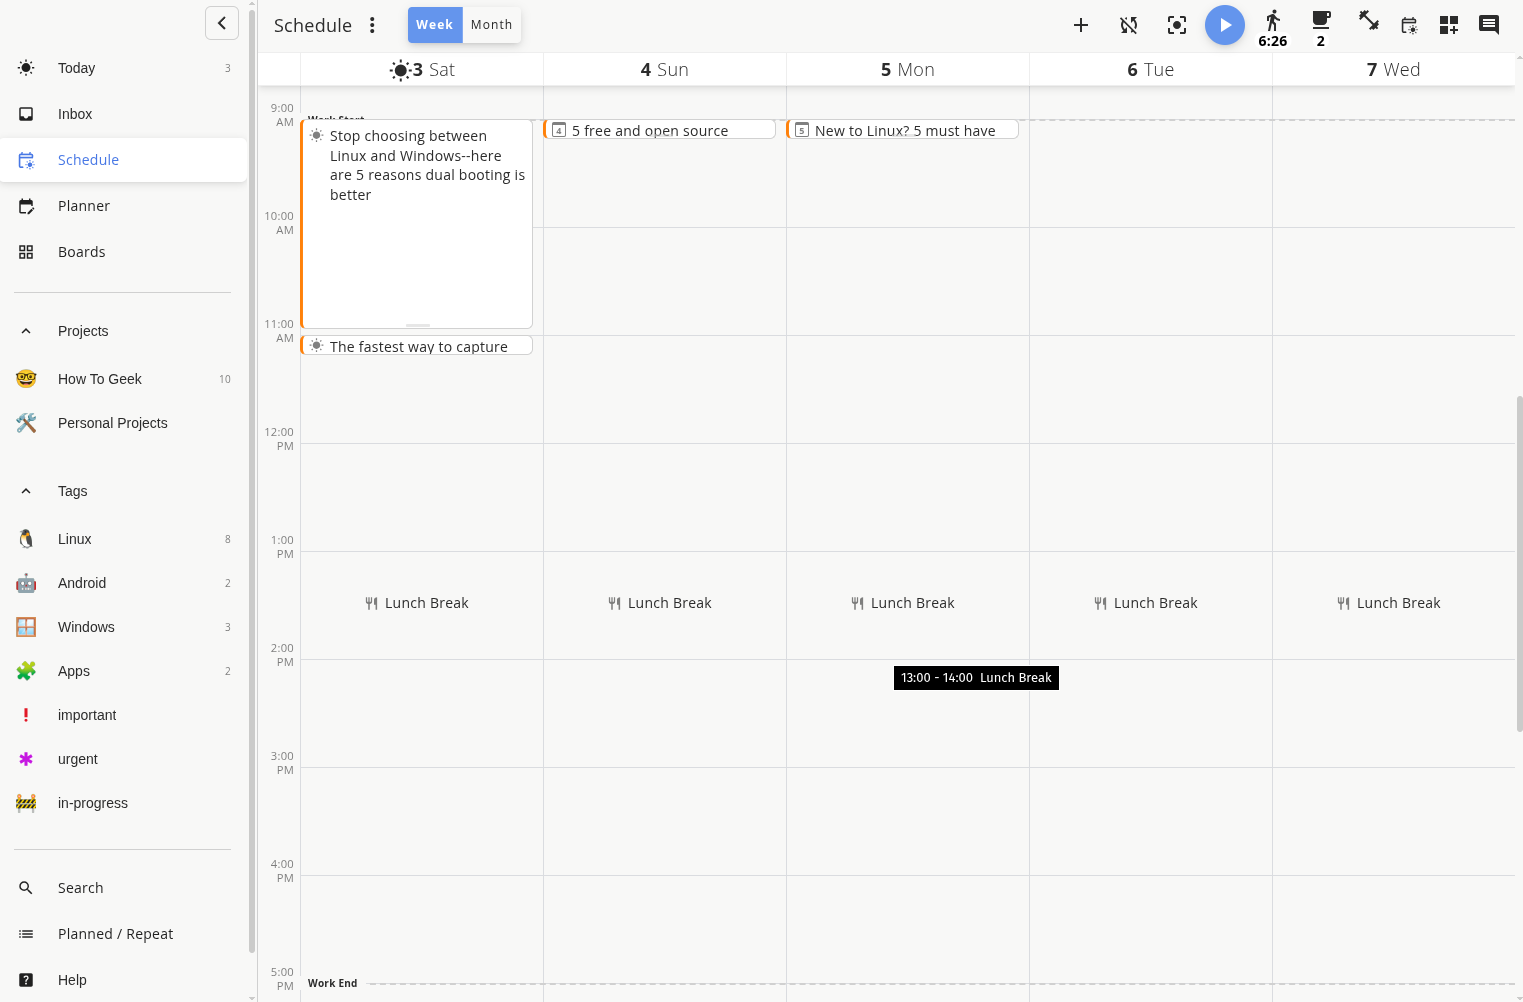Image resolution: width=1523 pixels, height=1002 pixels.
Task: Open Search from the sidebar
Action: coord(124,888)
